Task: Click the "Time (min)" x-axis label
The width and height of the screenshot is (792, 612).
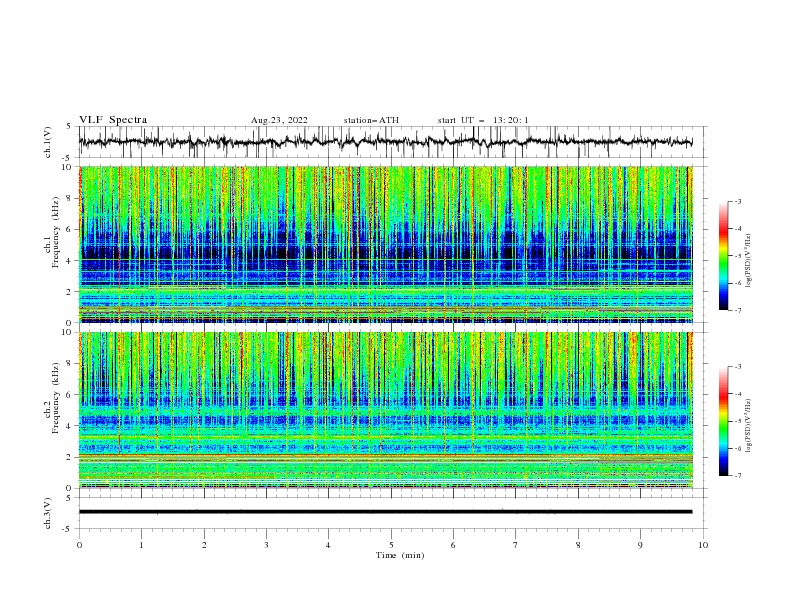Action: click(400, 555)
